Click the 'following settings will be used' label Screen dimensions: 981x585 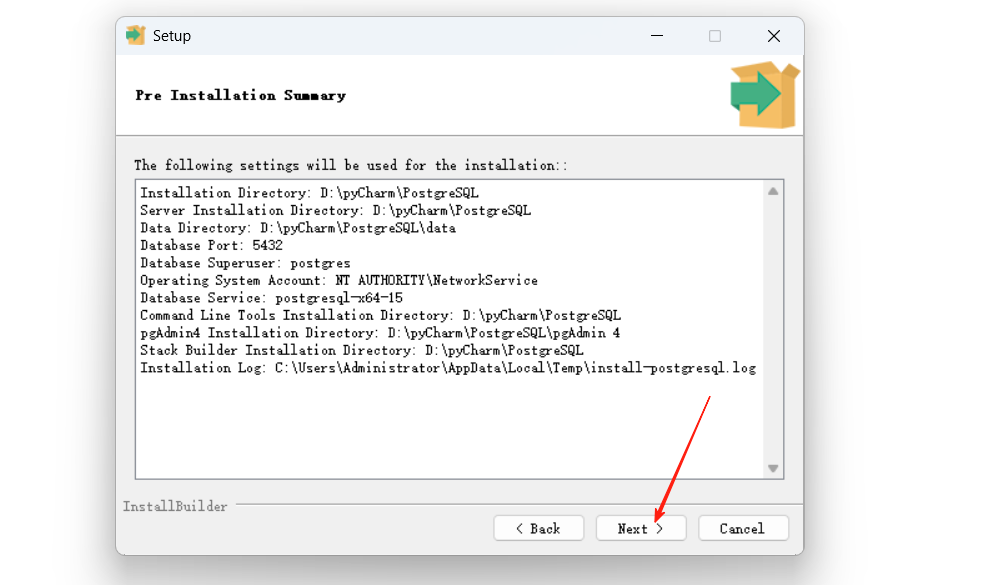click(350, 165)
